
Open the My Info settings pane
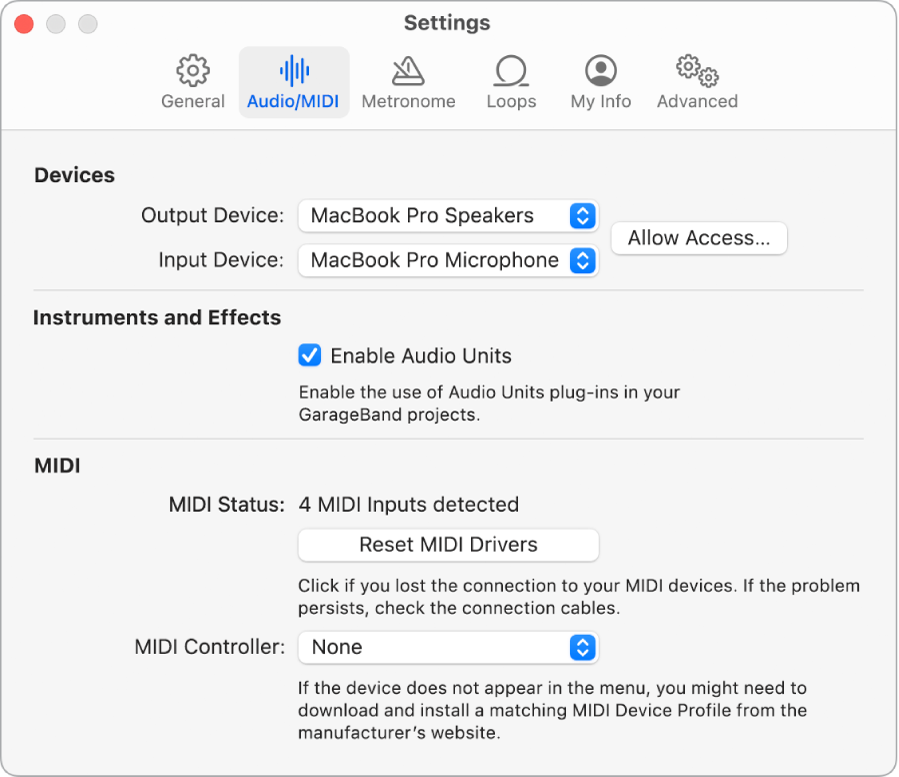click(x=599, y=82)
